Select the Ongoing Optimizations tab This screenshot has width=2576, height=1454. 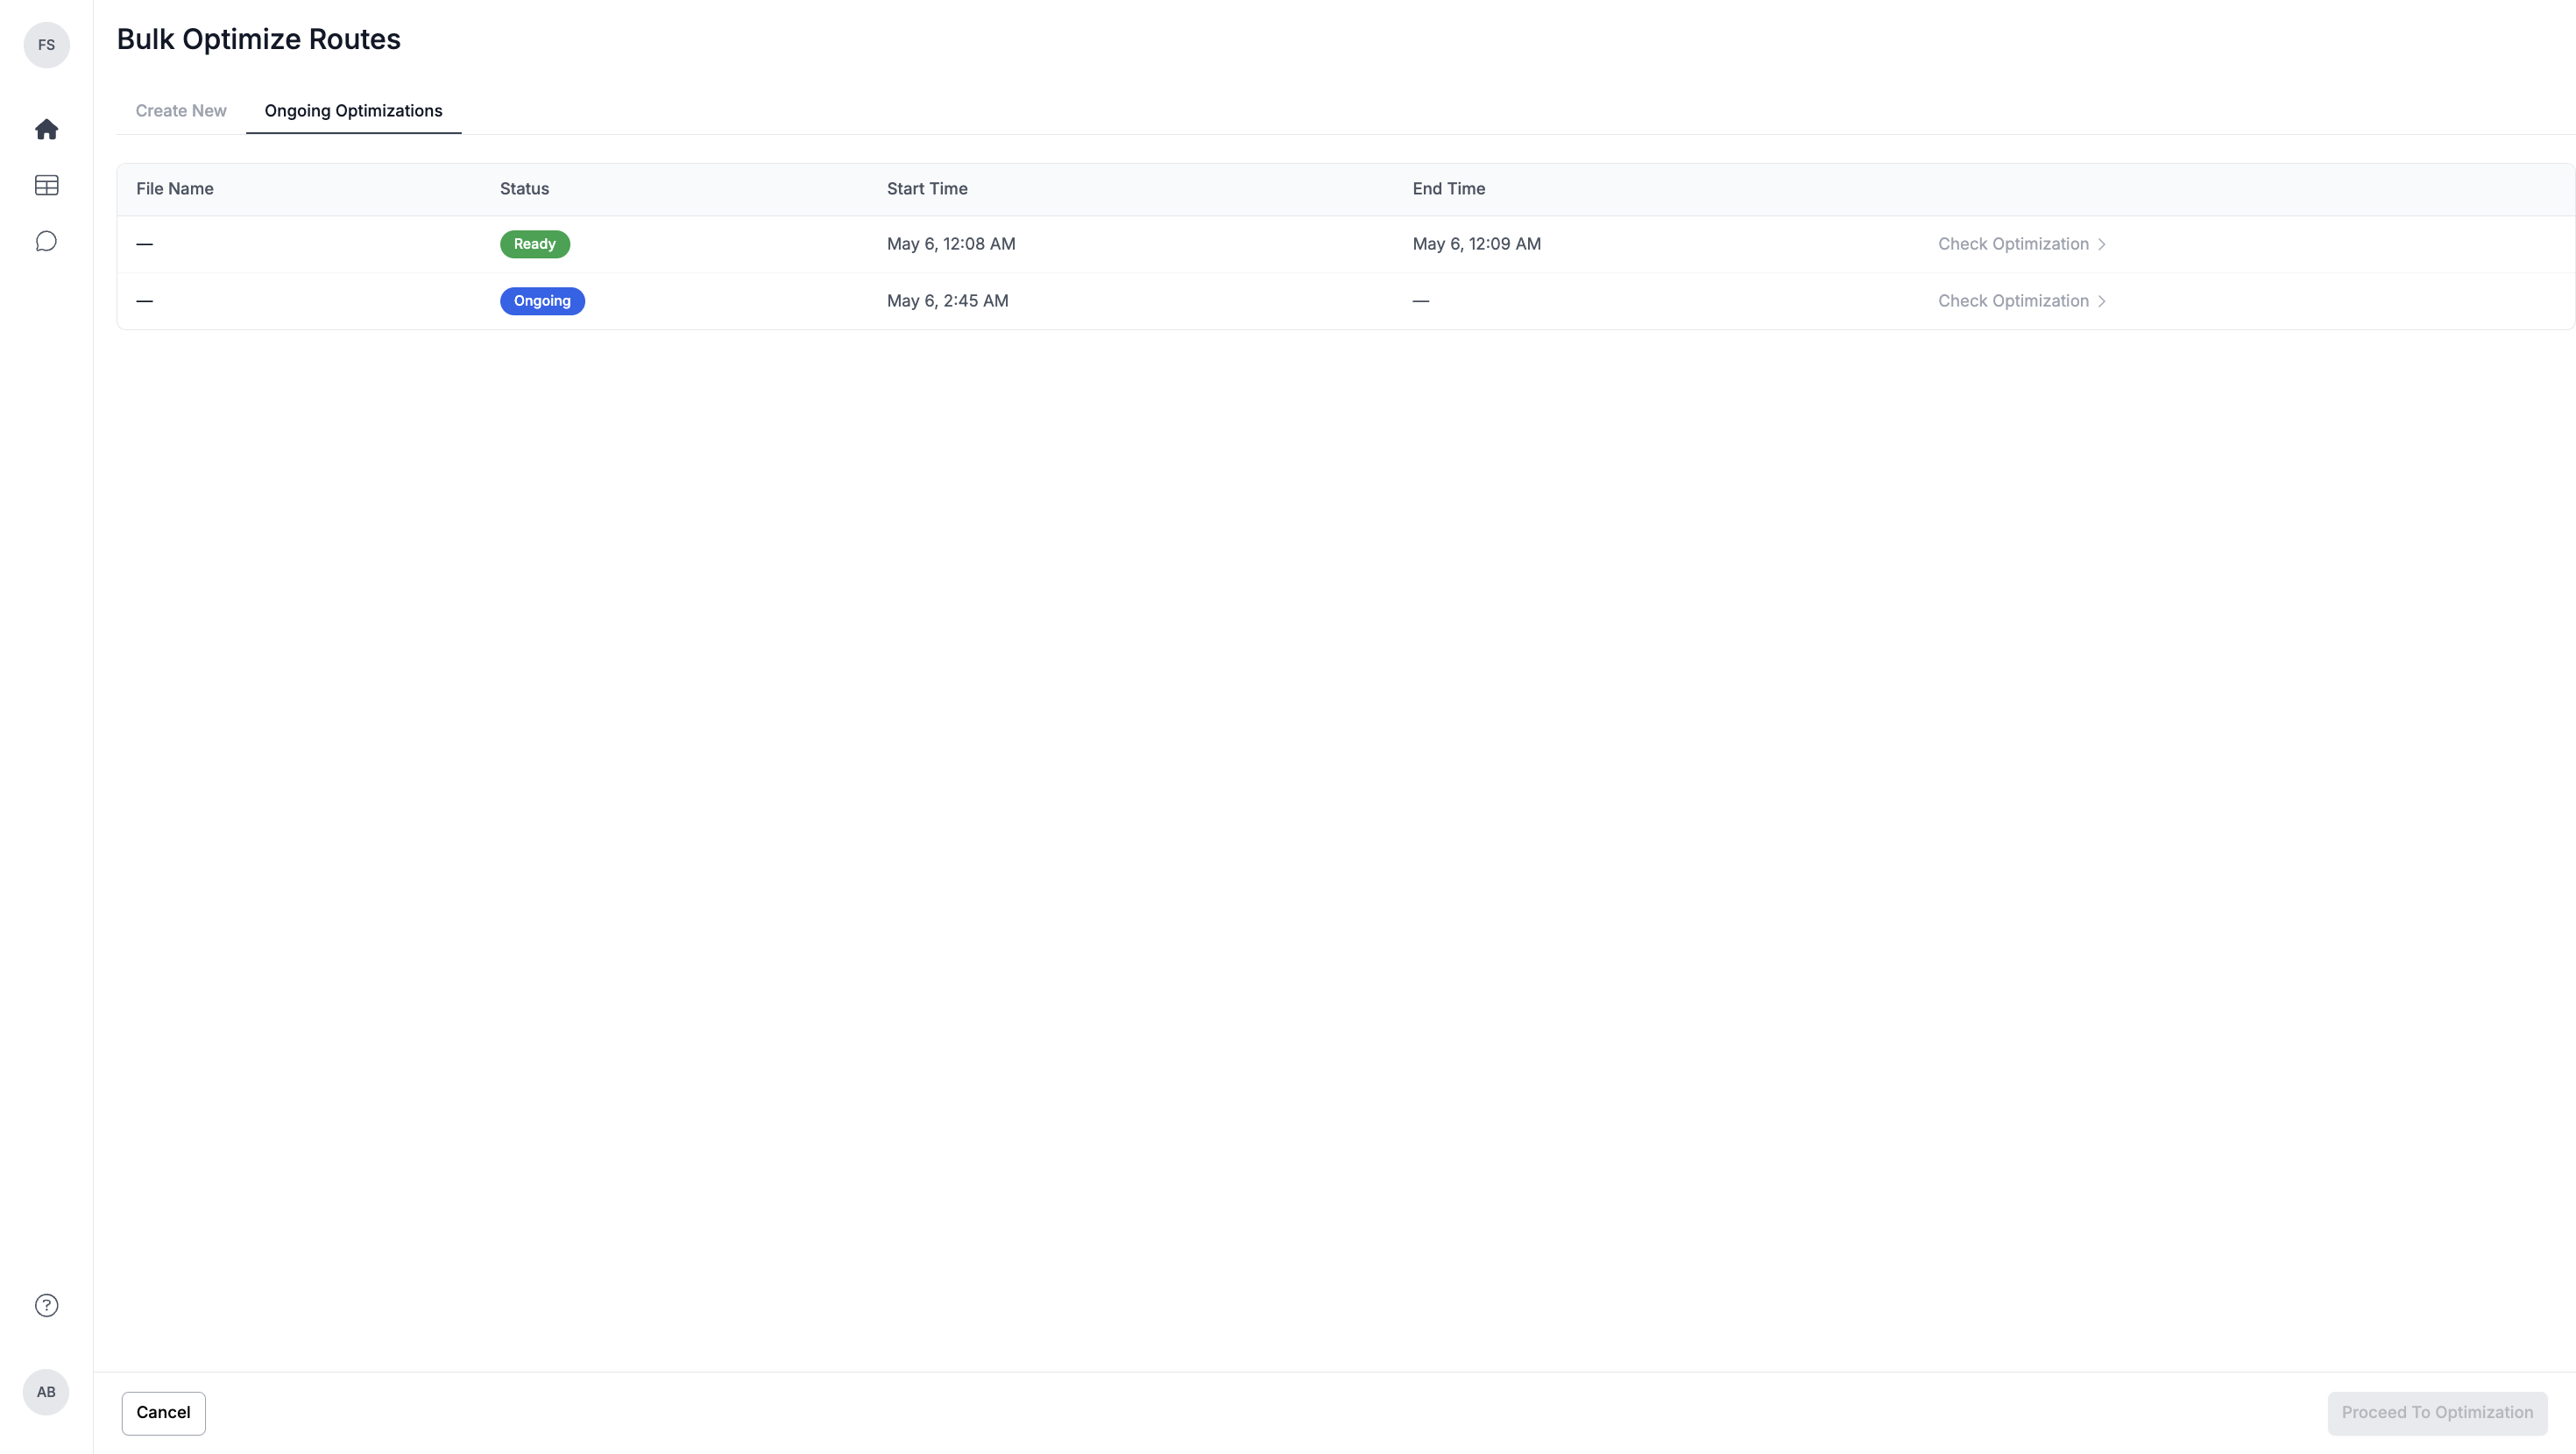(x=353, y=111)
